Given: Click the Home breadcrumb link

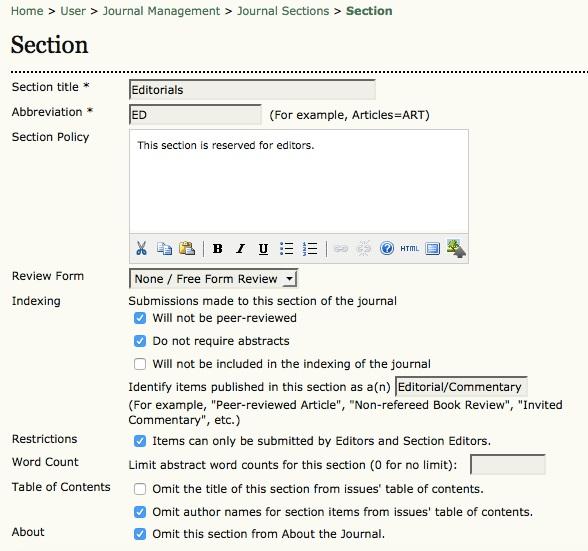Looking at the screenshot, I should [27, 11].
